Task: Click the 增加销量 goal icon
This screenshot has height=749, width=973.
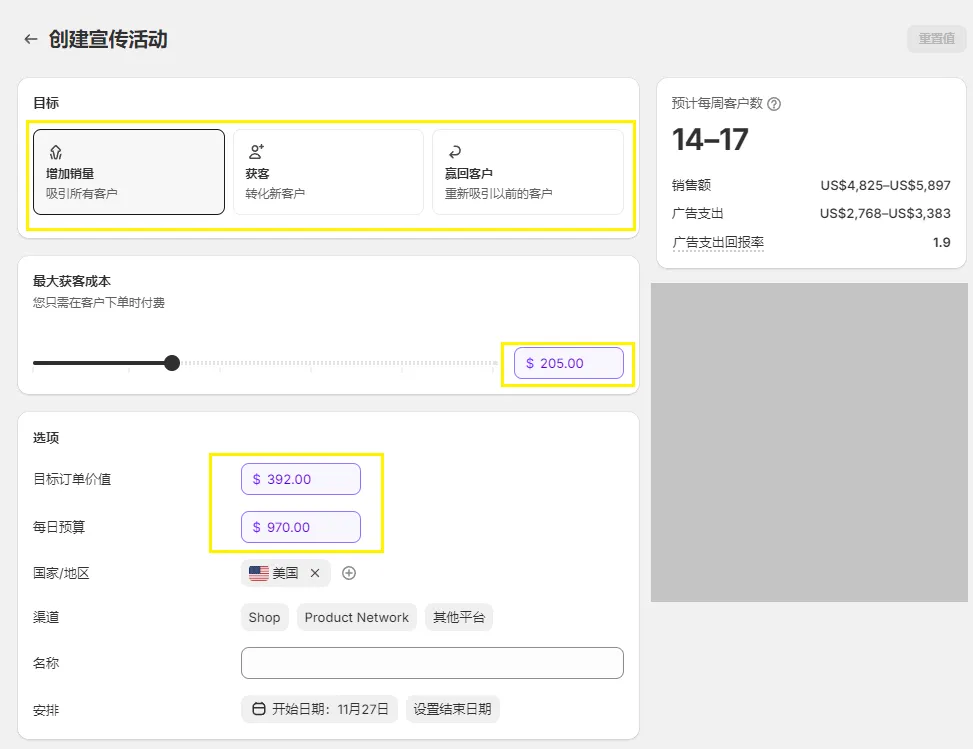Action: tap(56, 152)
